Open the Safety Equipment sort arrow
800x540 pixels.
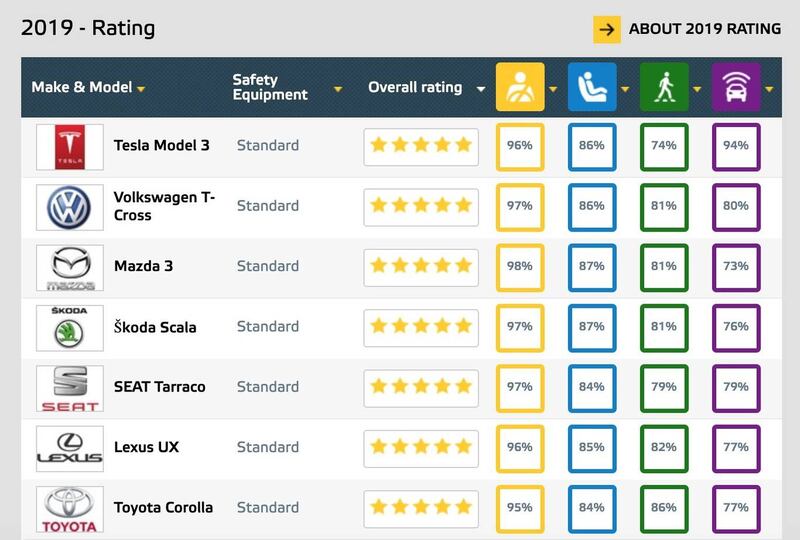(338, 89)
